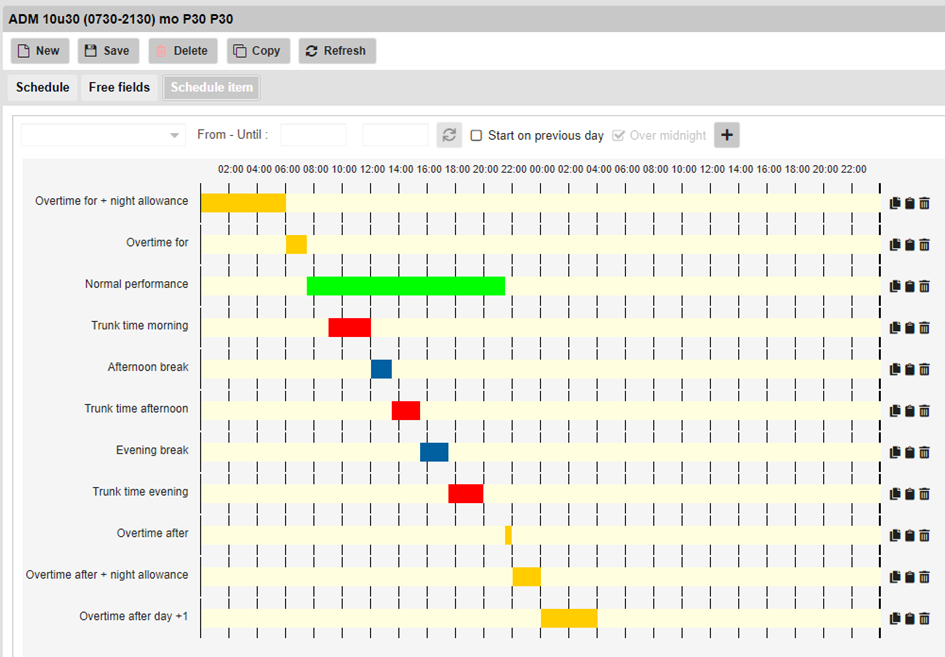Click the Normal performance row label
This screenshot has height=657, width=945.
tap(136, 284)
